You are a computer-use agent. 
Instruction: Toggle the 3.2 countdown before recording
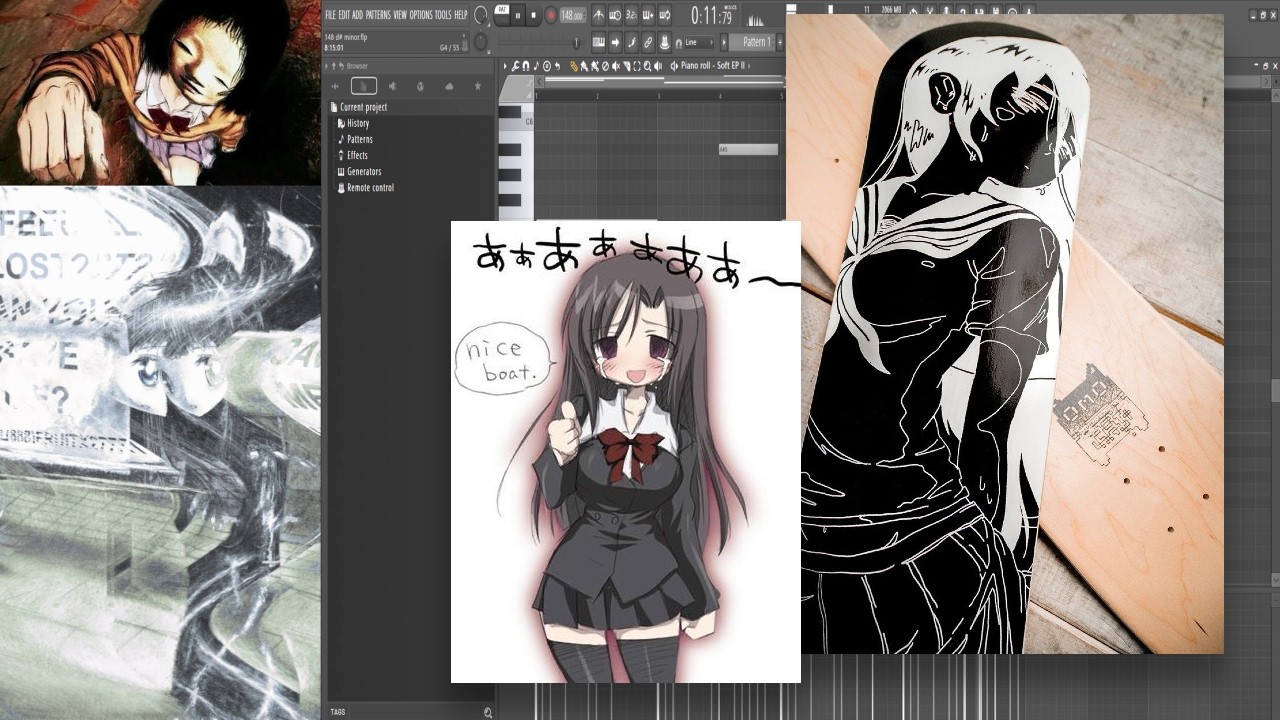click(631, 15)
